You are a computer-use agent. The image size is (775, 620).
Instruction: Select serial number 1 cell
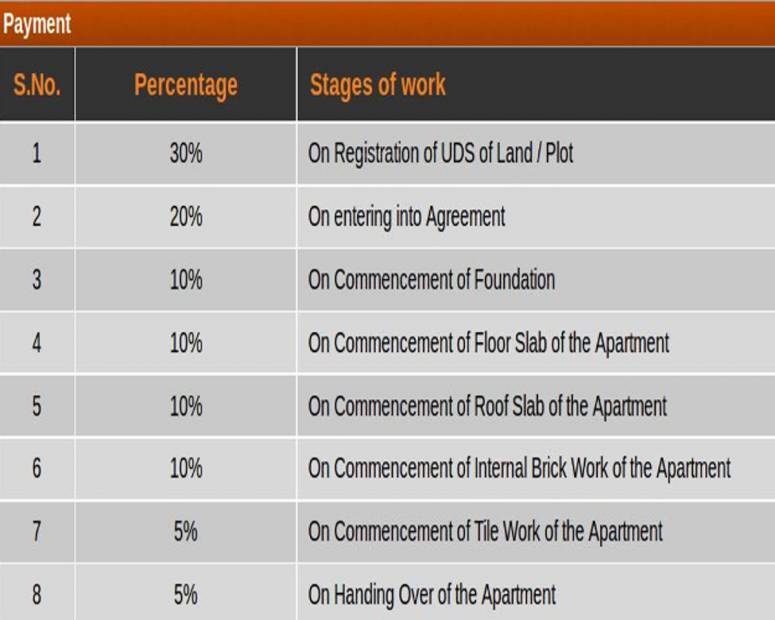pos(37,154)
